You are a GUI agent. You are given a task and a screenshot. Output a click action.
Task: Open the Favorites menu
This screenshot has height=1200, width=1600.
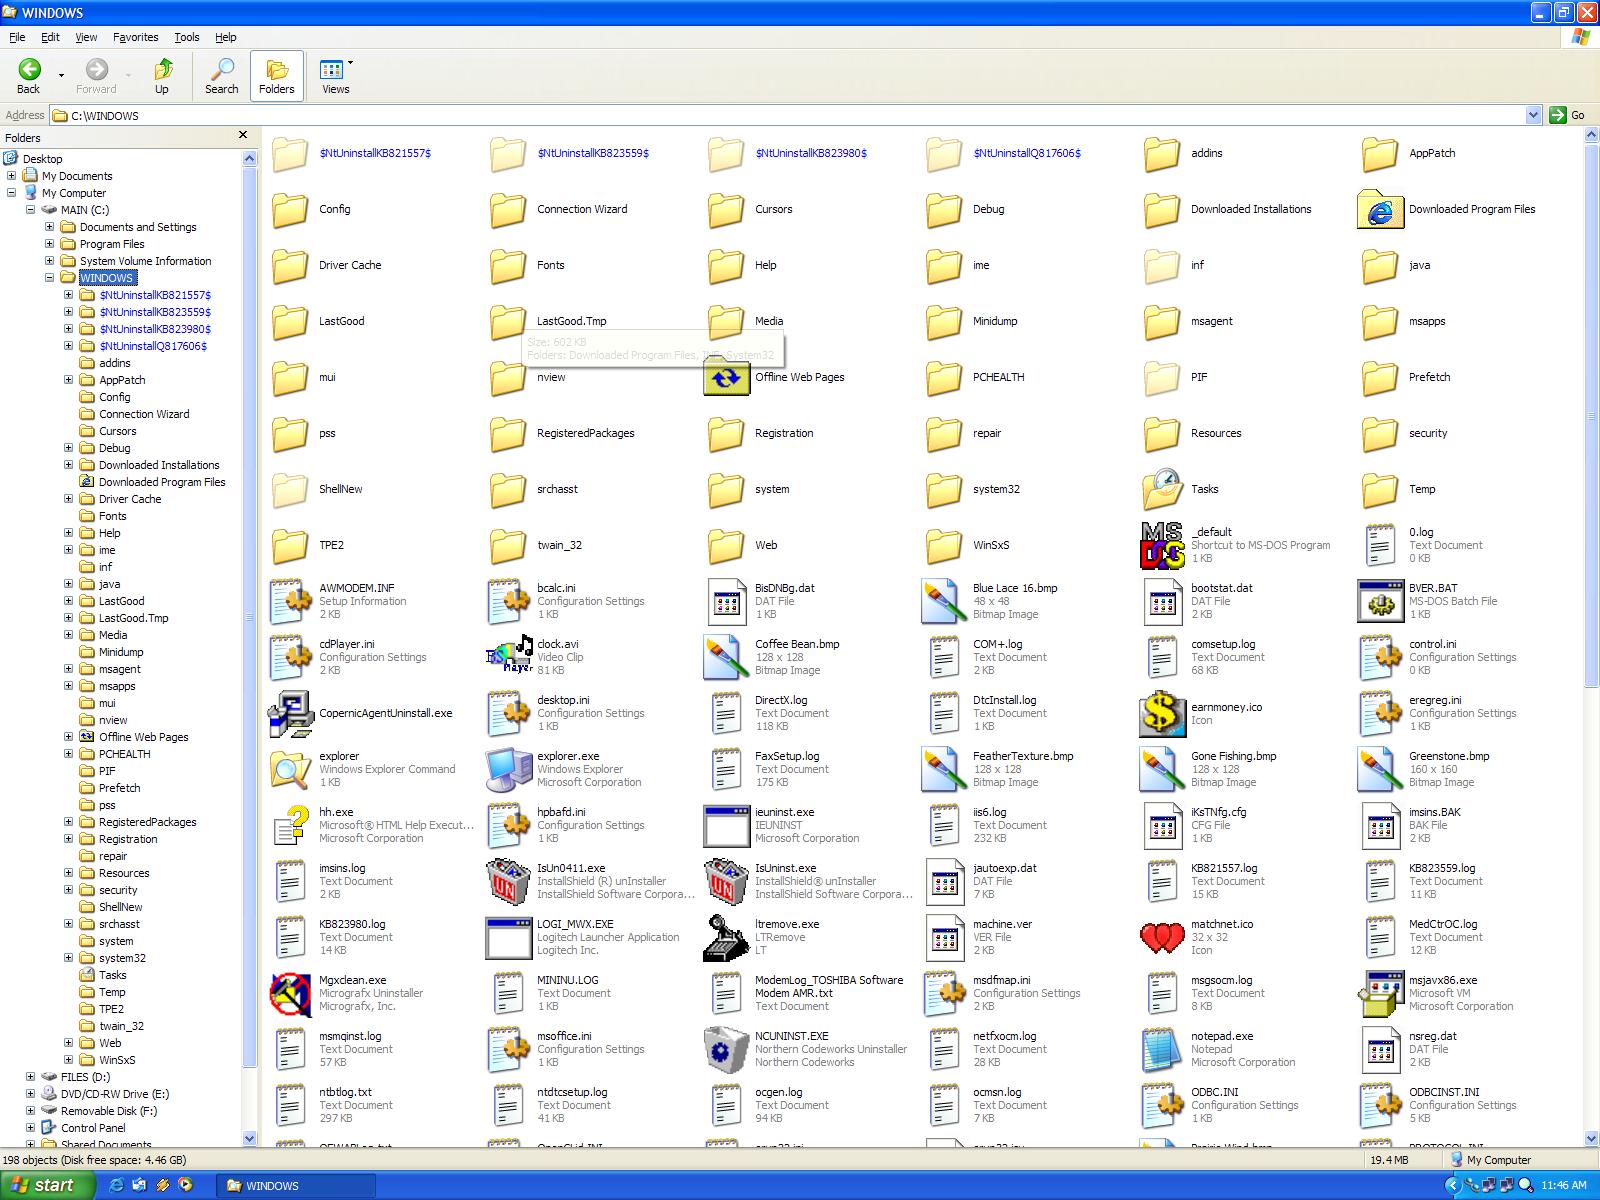click(x=135, y=37)
